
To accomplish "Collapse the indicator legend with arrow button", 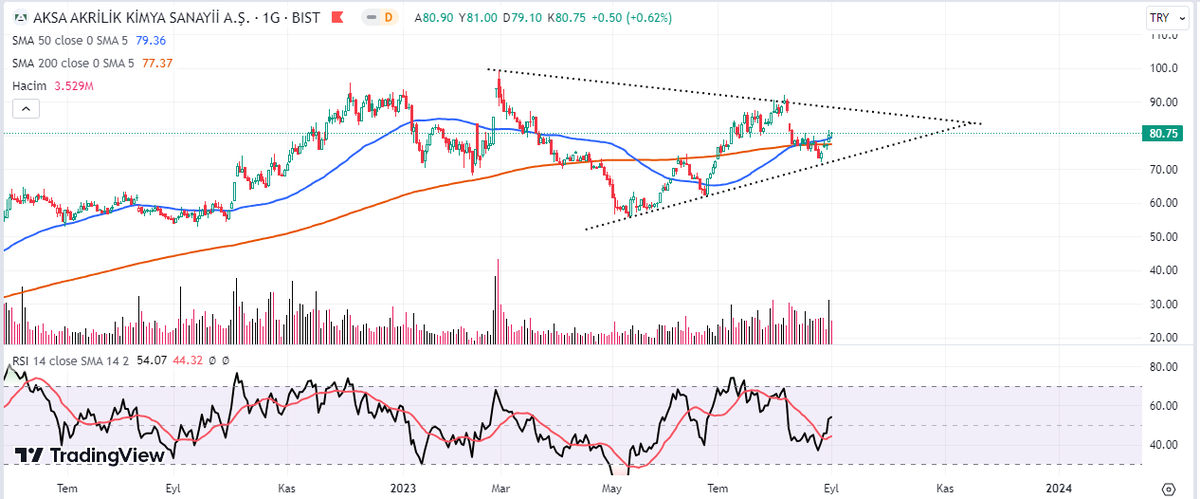I will (28, 109).
